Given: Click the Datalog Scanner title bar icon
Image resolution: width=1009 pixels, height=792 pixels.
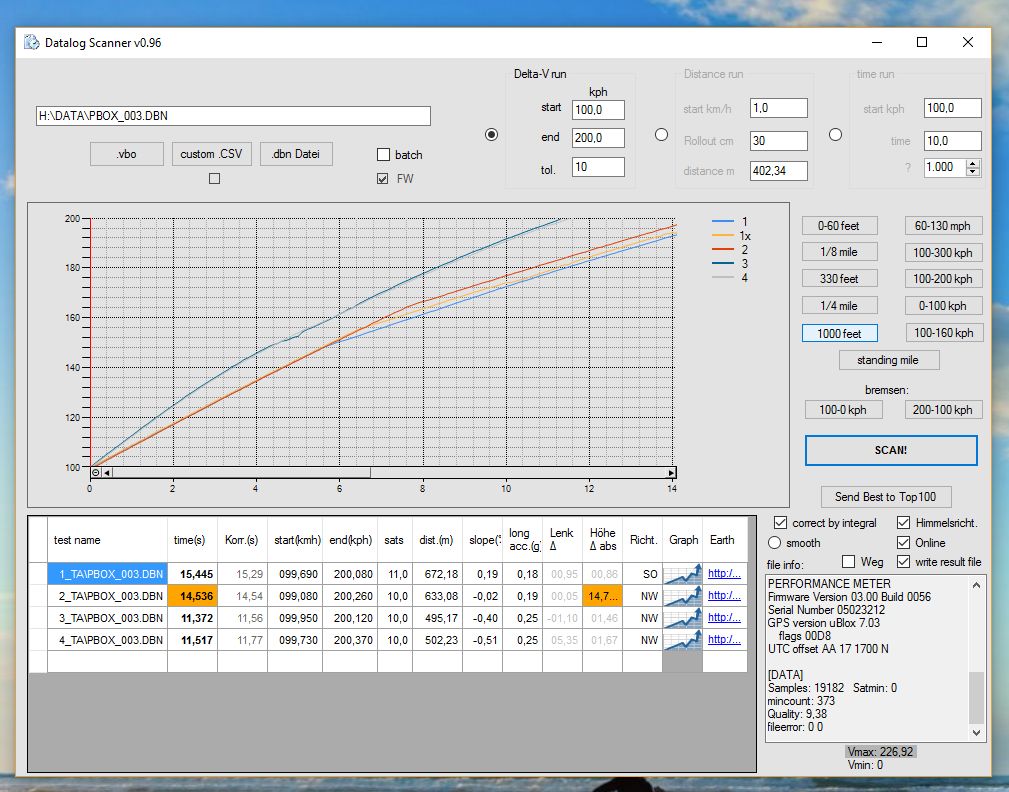Looking at the screenshot, I should pos(32,43).
